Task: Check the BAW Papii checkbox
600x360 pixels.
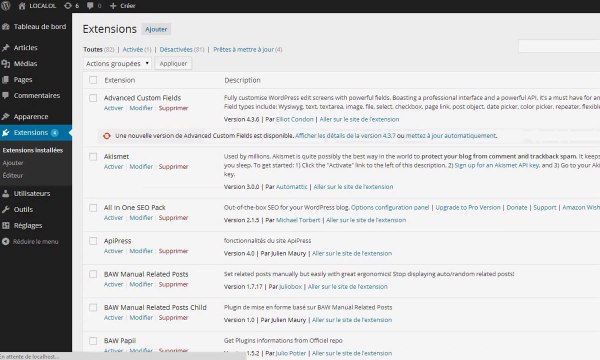Action: pyautogui.click(x=93, y=341)
